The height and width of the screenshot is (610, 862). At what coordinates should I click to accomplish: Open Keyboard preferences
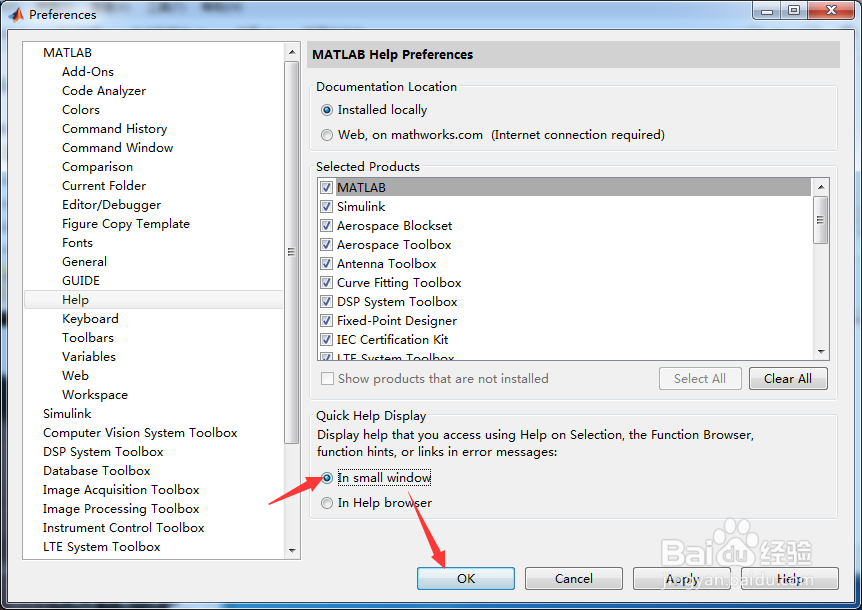[90, 319]
